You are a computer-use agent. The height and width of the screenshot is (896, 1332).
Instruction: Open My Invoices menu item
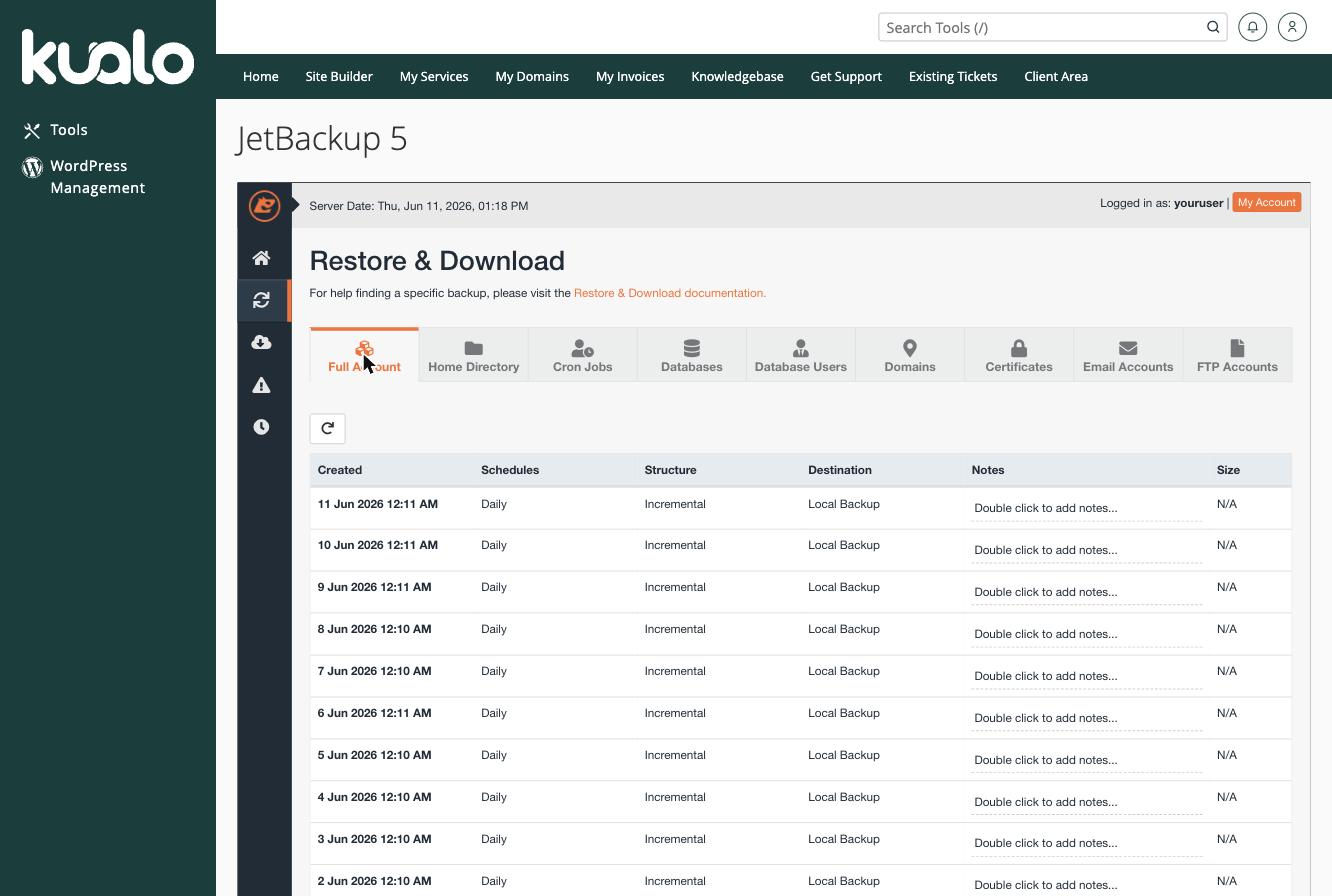(630, 76)
